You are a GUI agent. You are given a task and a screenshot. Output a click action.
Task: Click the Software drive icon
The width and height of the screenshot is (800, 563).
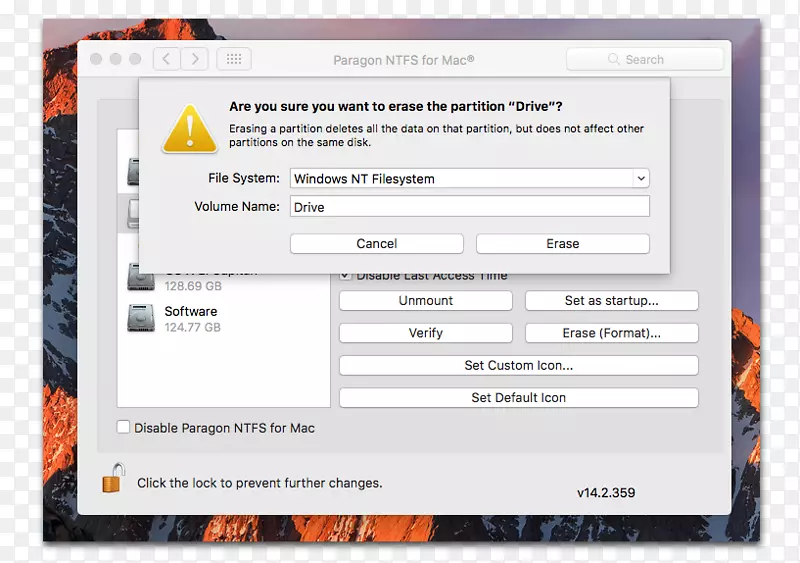click(x=141, y=318)
